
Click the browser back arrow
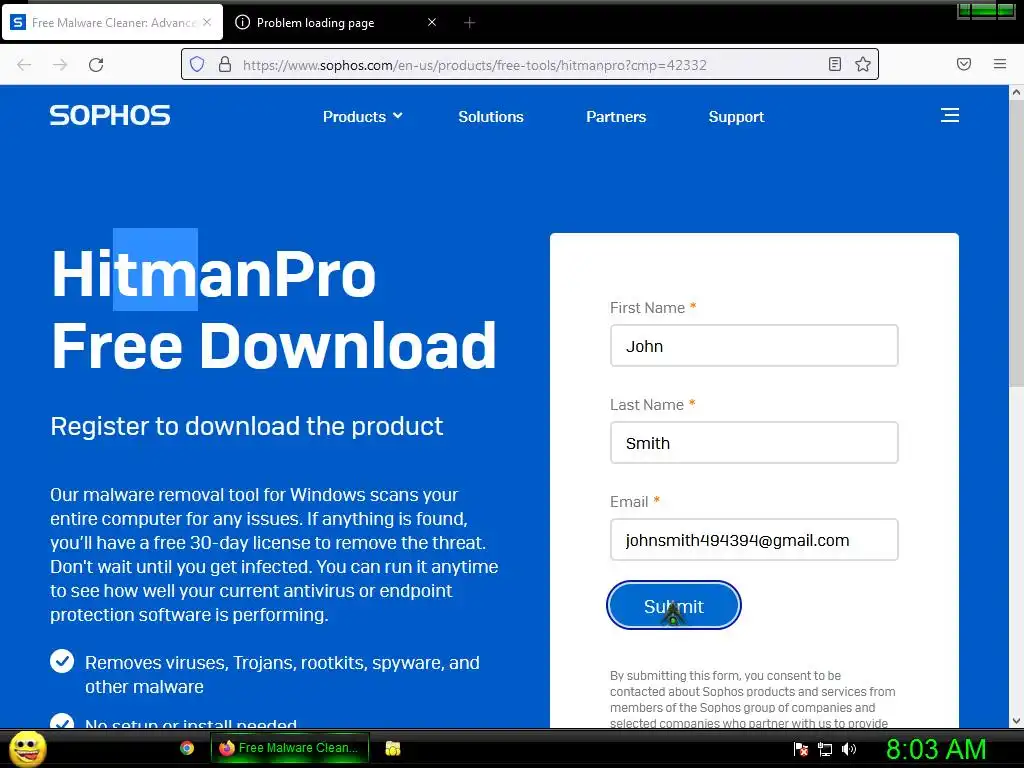[x=24, y=65]
